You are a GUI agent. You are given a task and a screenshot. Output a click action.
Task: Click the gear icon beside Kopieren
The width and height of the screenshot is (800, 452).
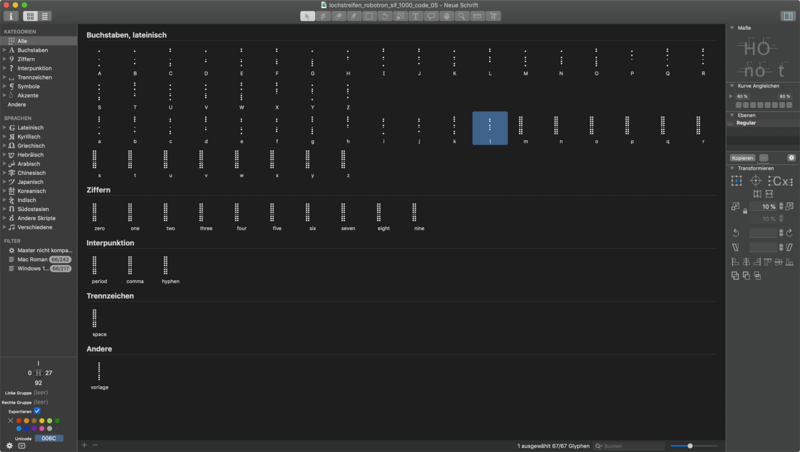[x=791, y=157]
